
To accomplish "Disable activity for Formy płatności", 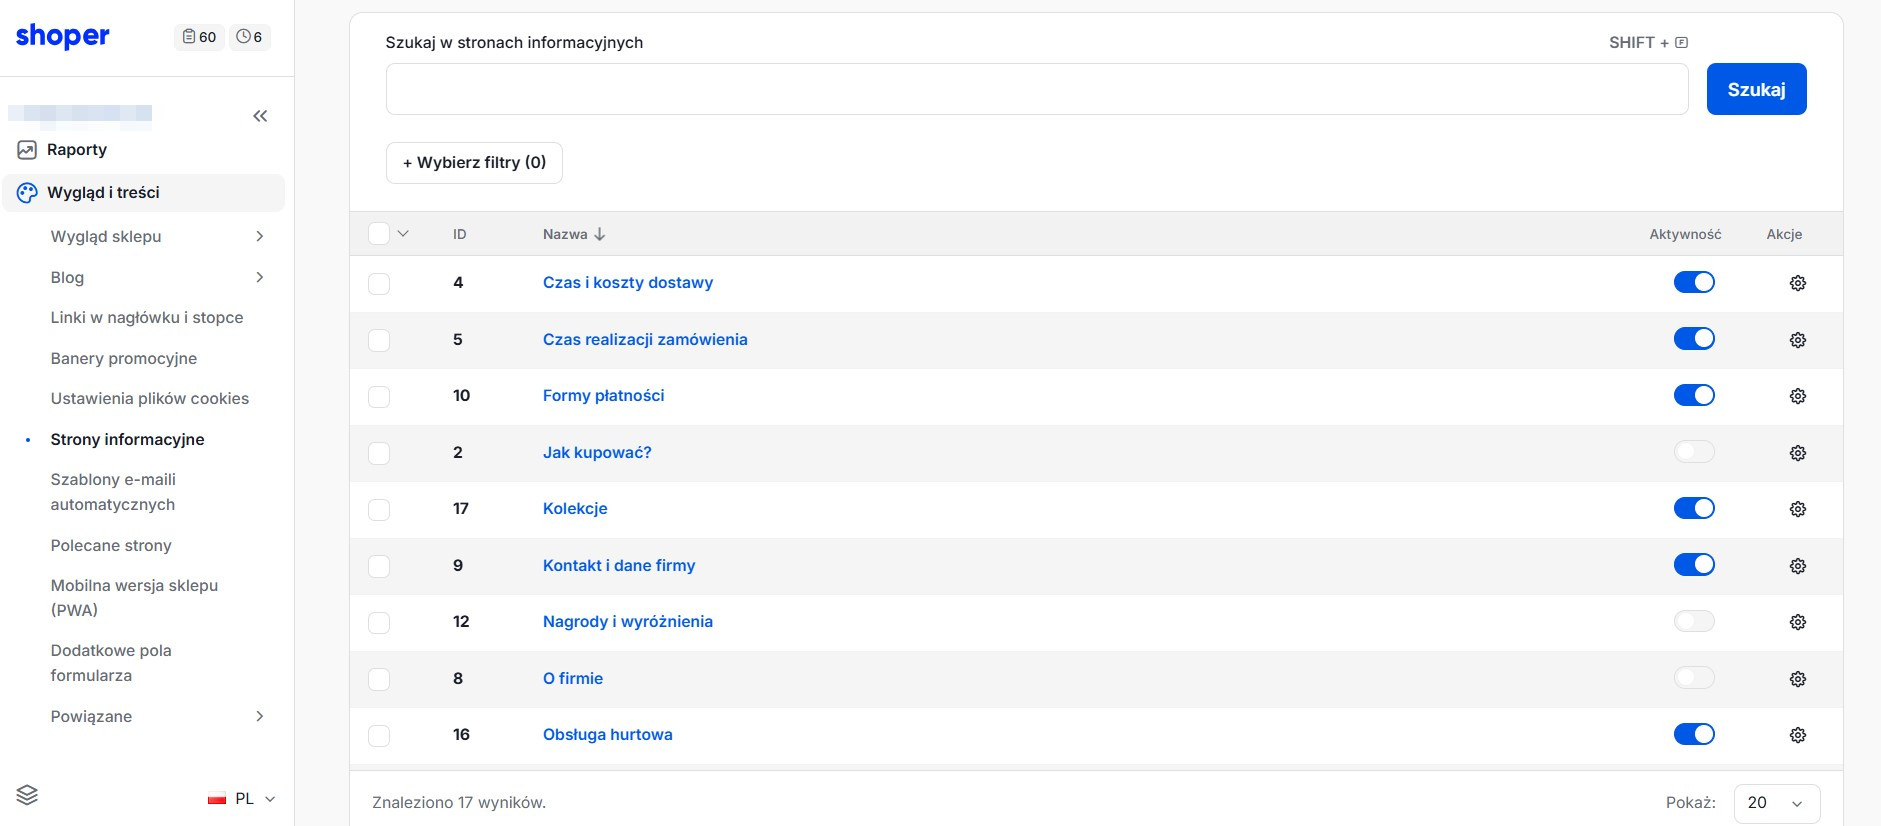I will coord(1694,395).
